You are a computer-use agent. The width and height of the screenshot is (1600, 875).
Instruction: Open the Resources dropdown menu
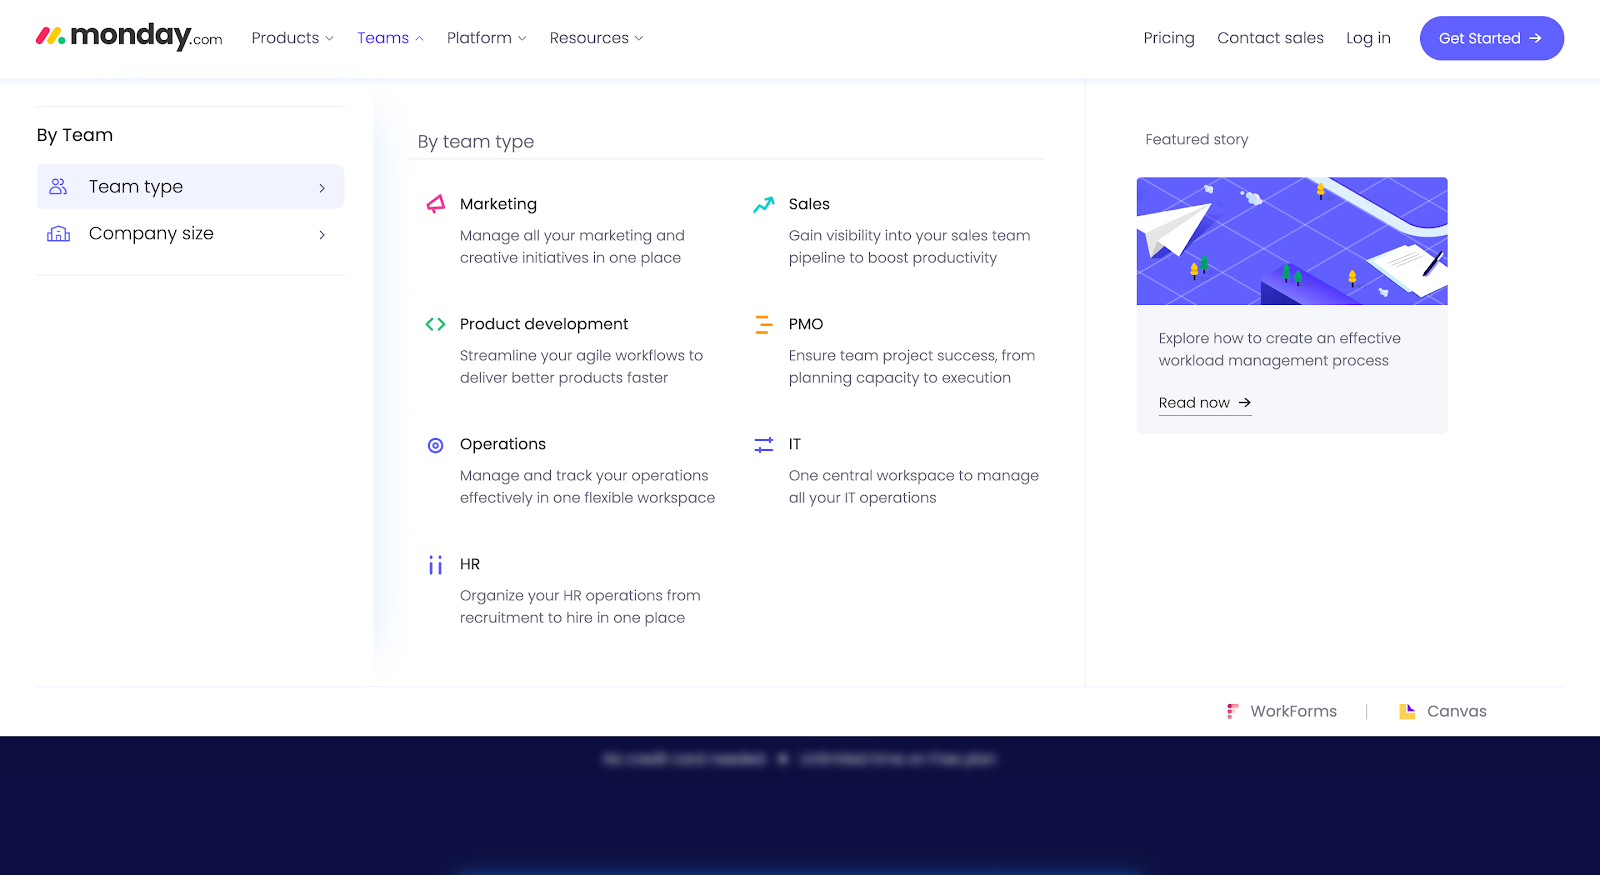(x=596, y=38)
